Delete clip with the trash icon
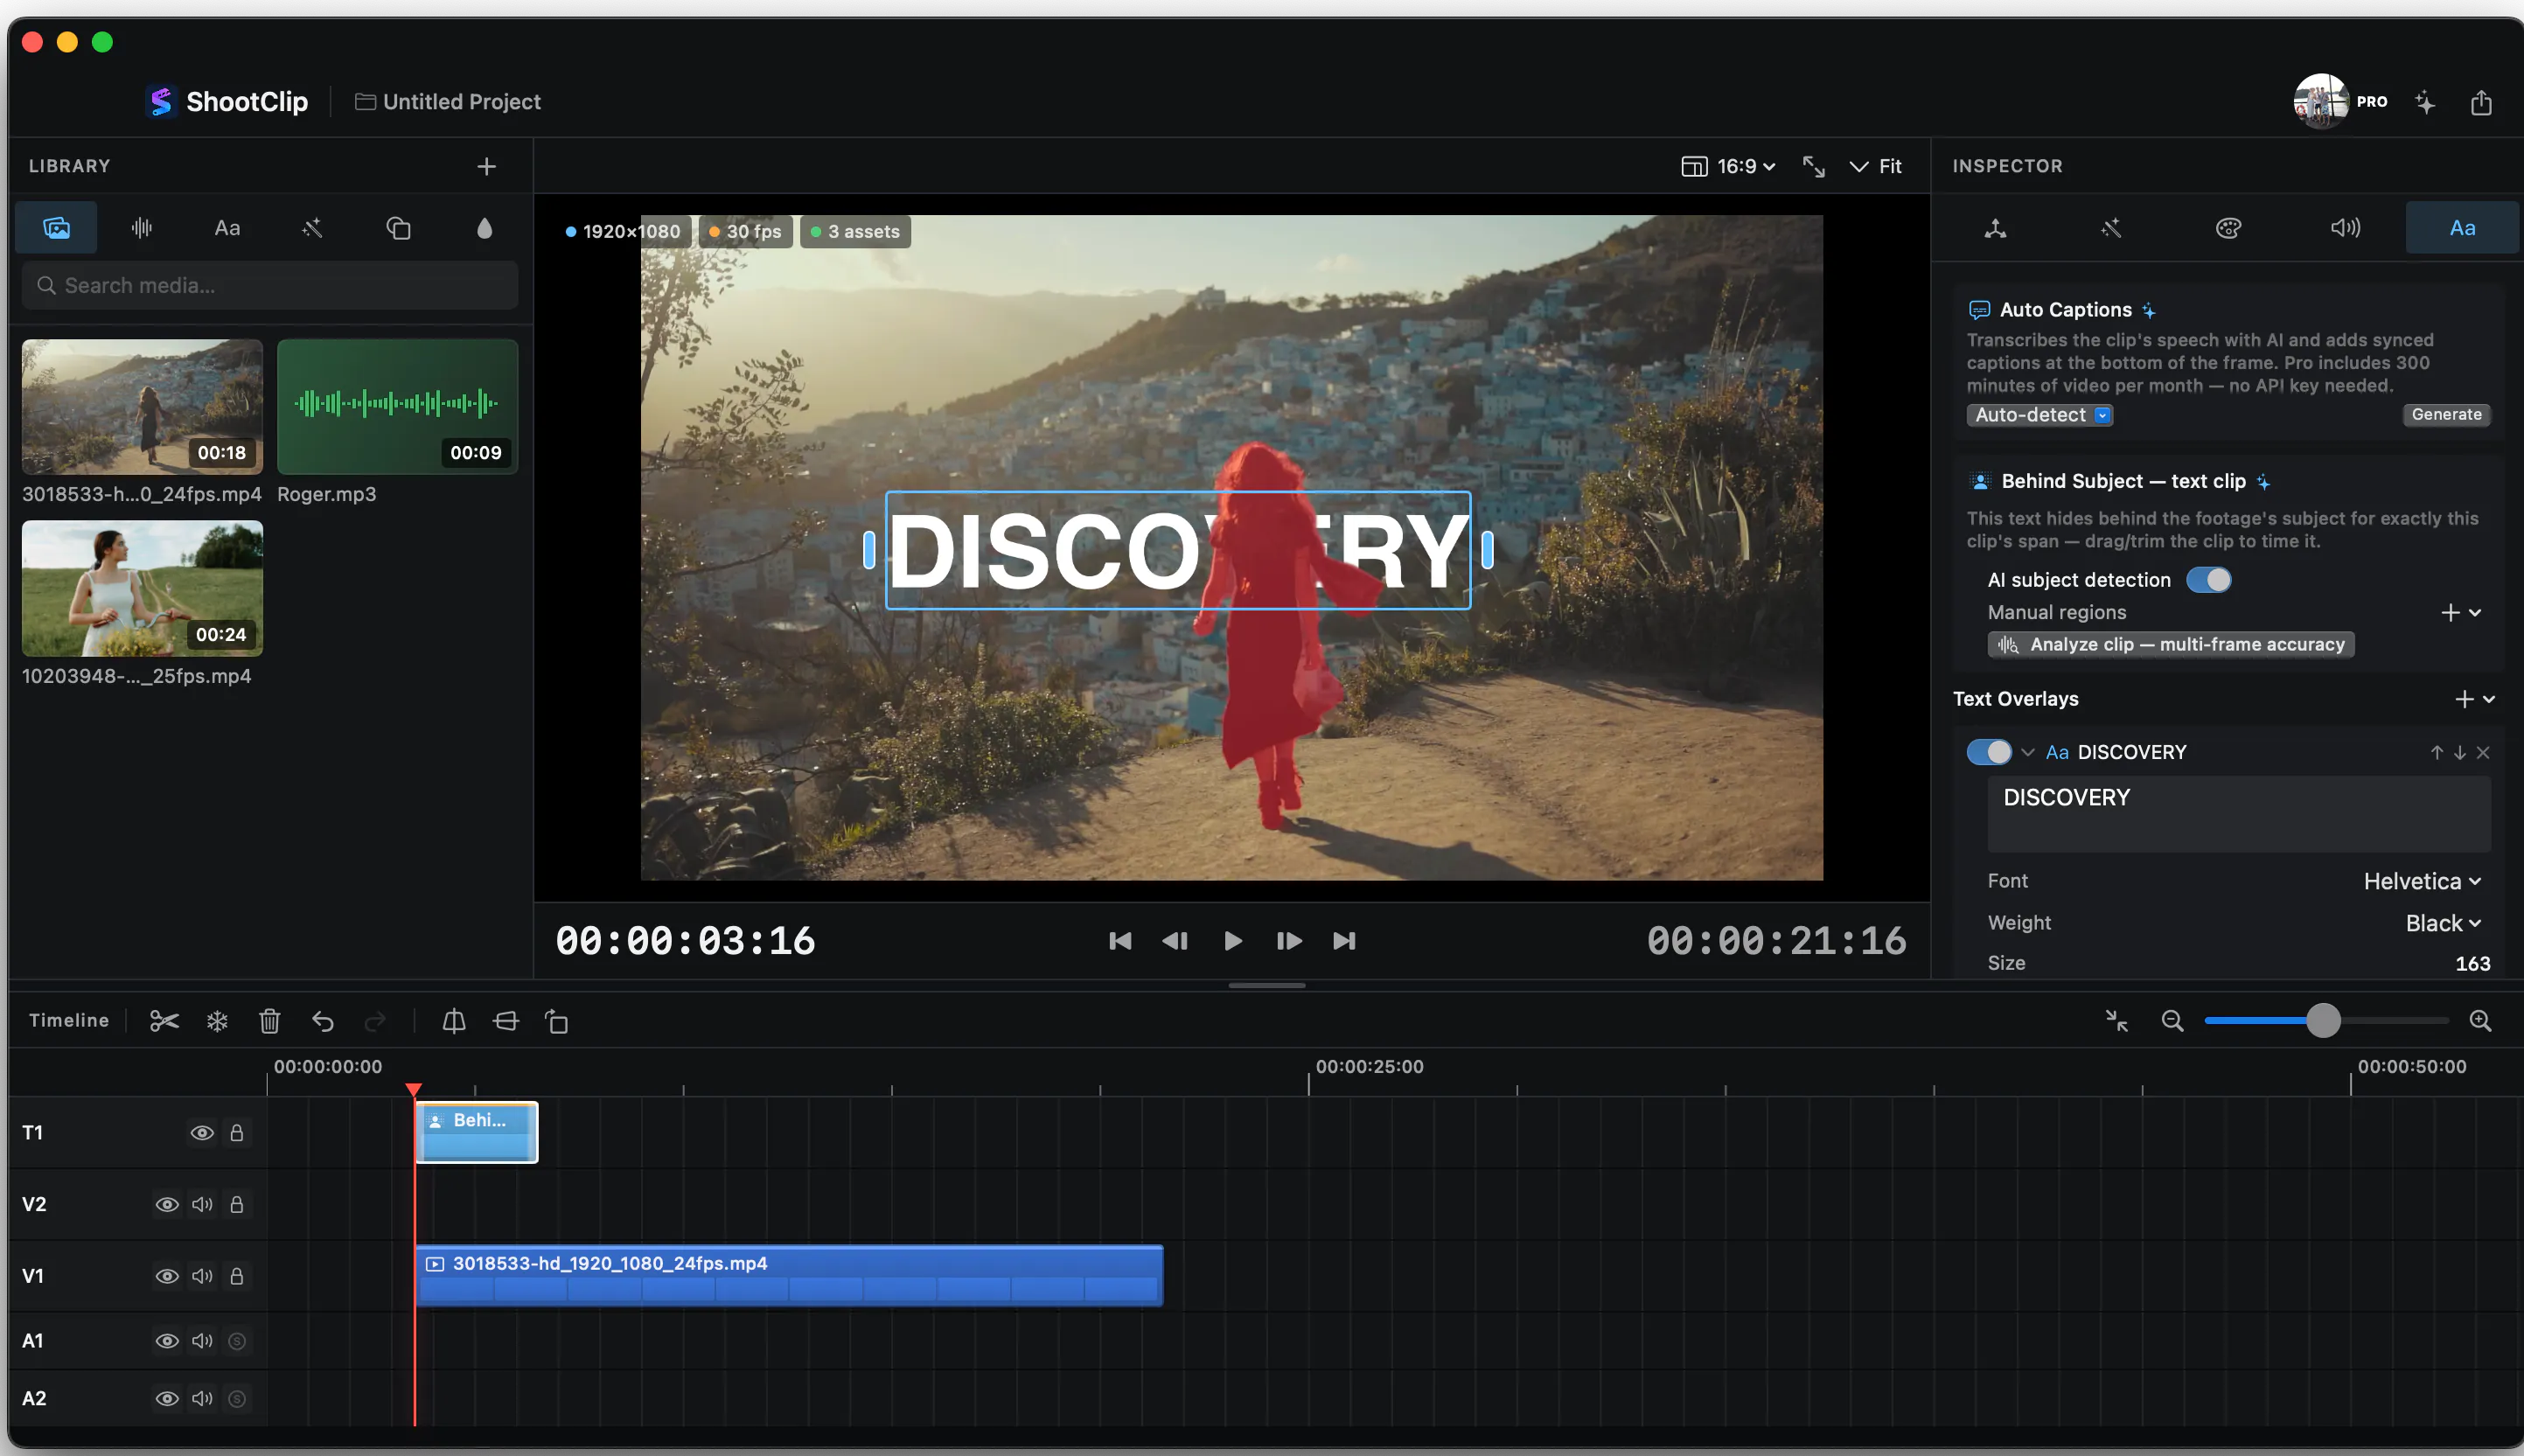The width and height of the screenshot is (2524, 1456). pos(269,1021)
